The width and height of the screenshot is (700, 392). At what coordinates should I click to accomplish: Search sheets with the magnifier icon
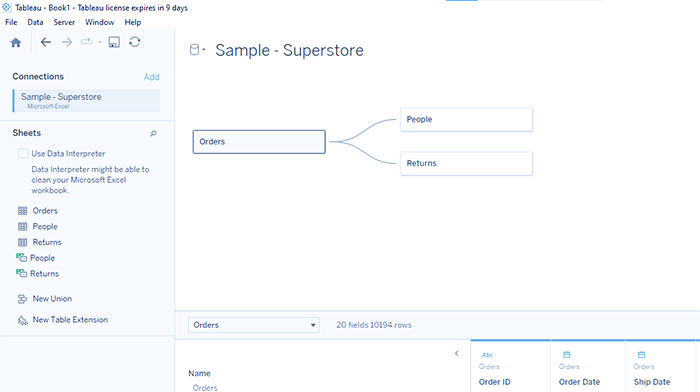[x=153, y=133]
